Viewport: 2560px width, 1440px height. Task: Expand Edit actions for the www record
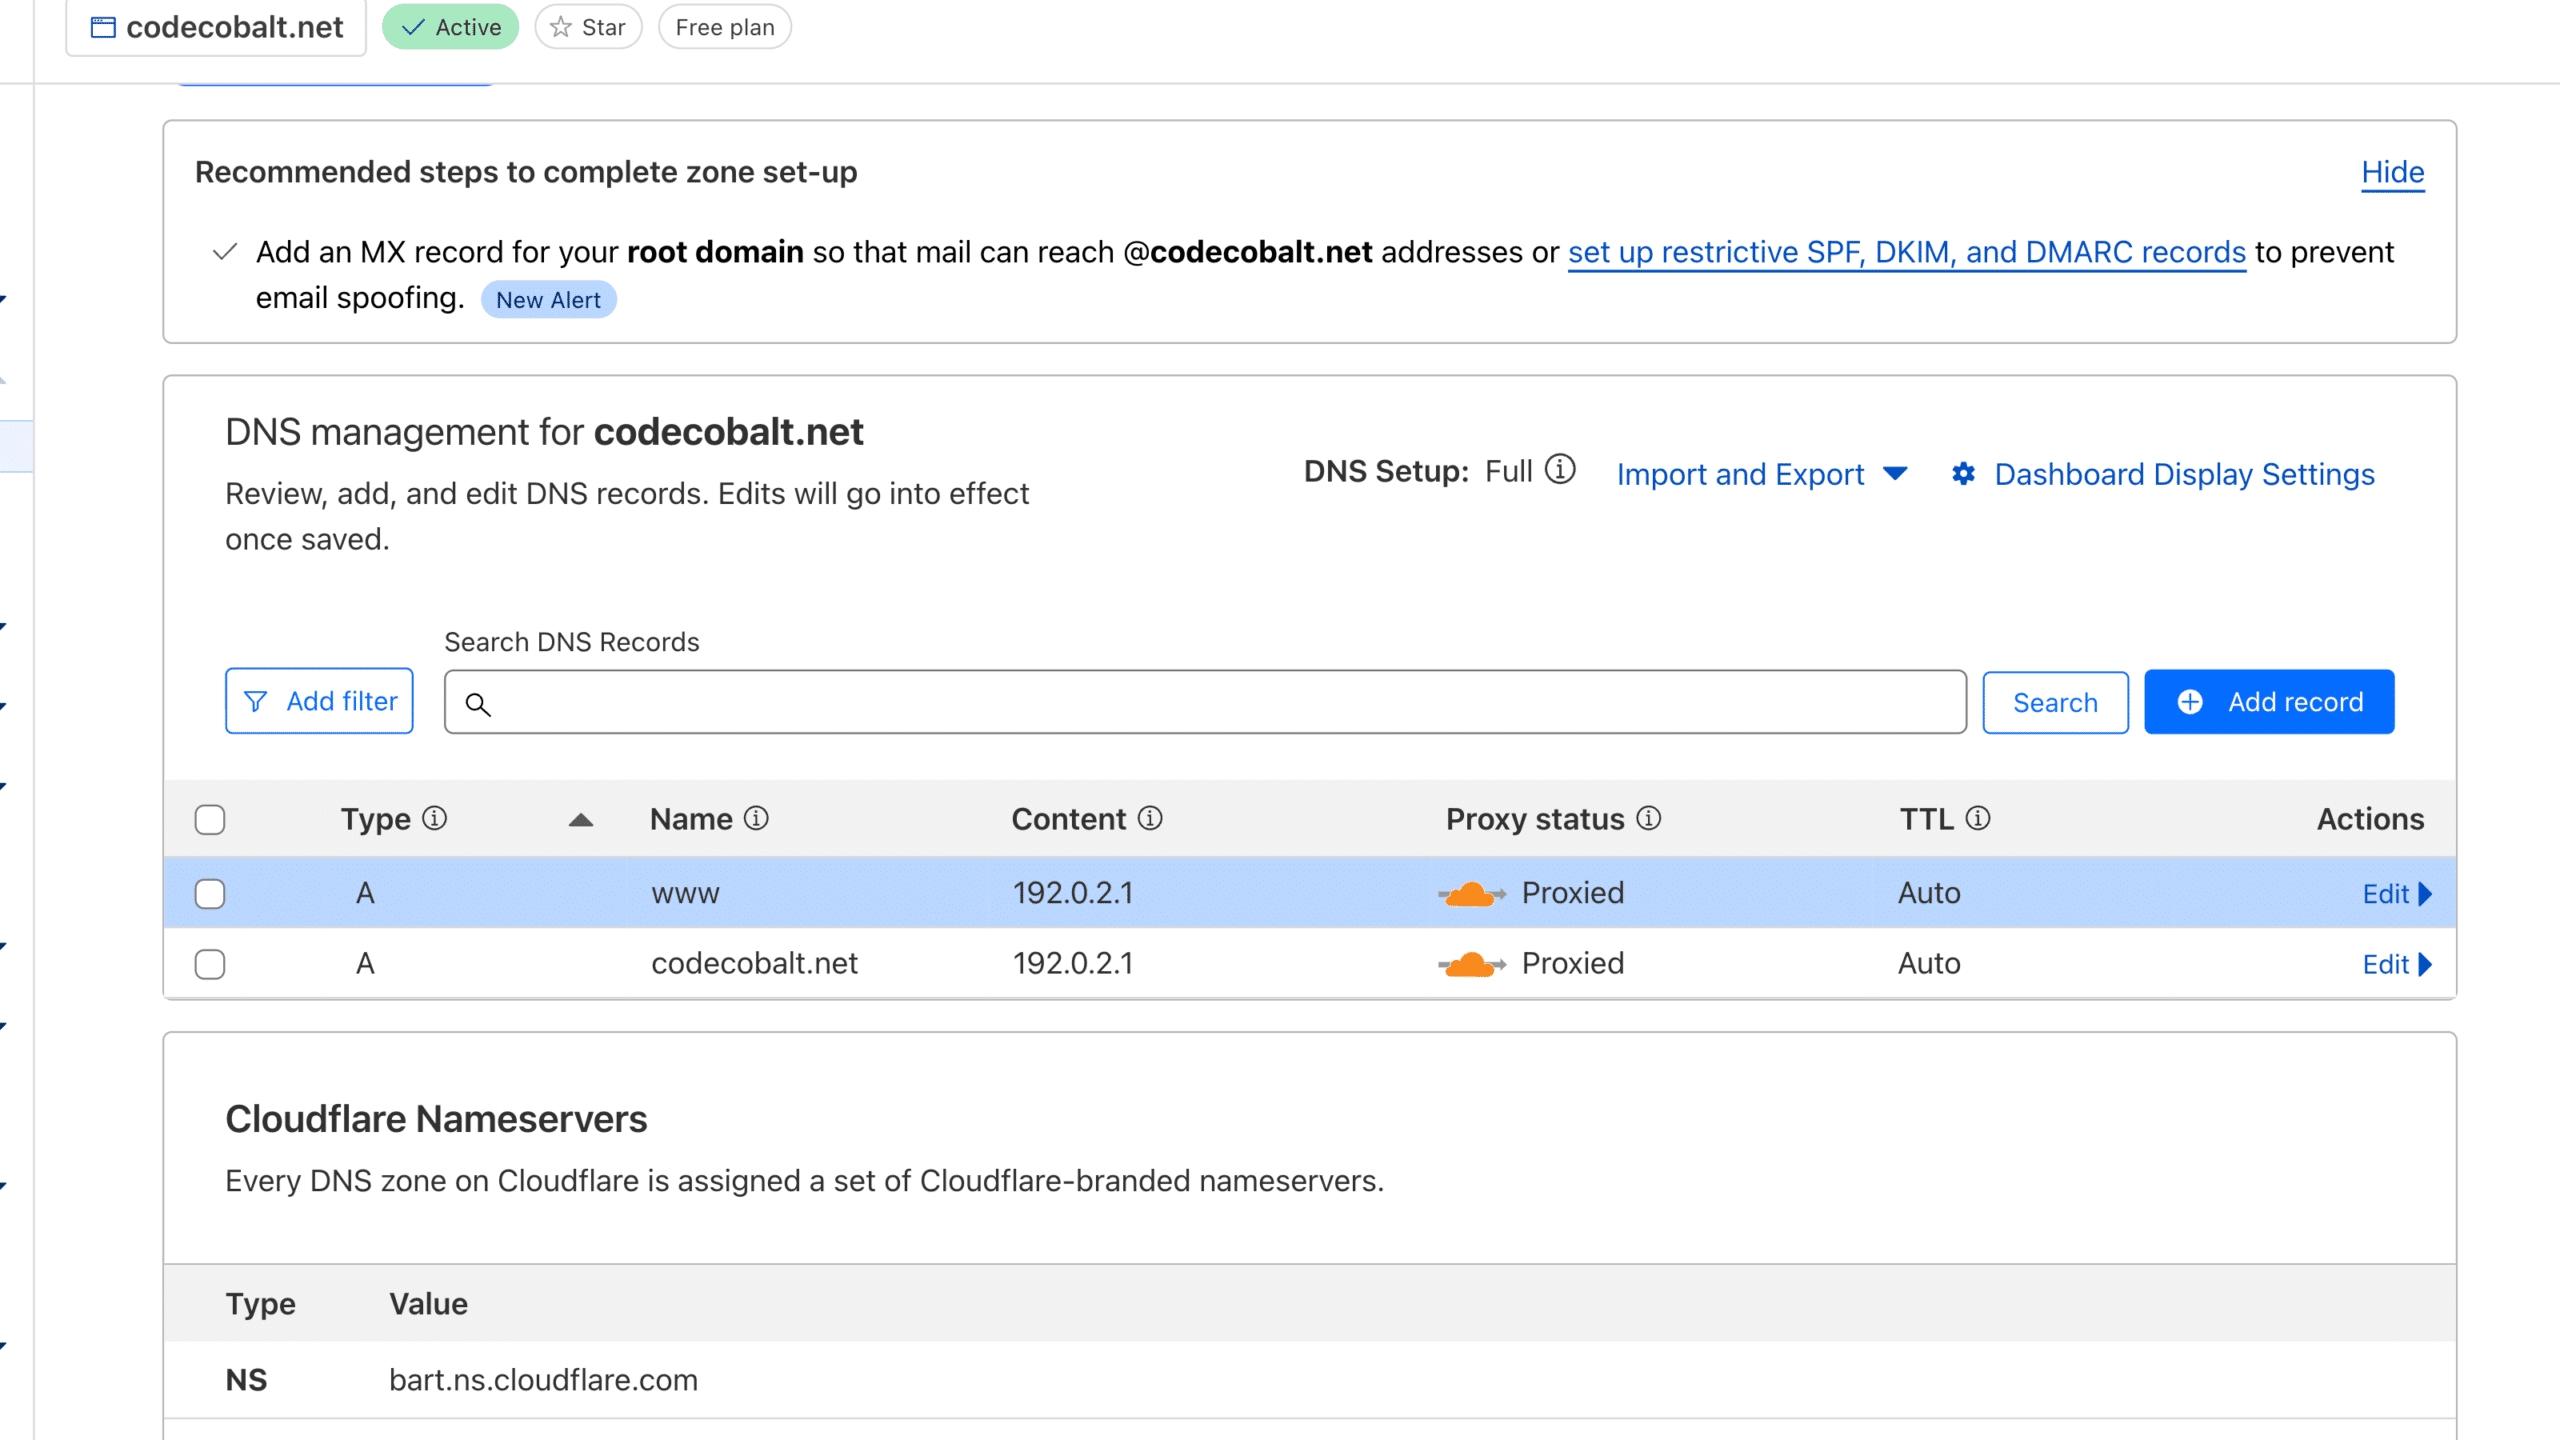pos(2397,893)
